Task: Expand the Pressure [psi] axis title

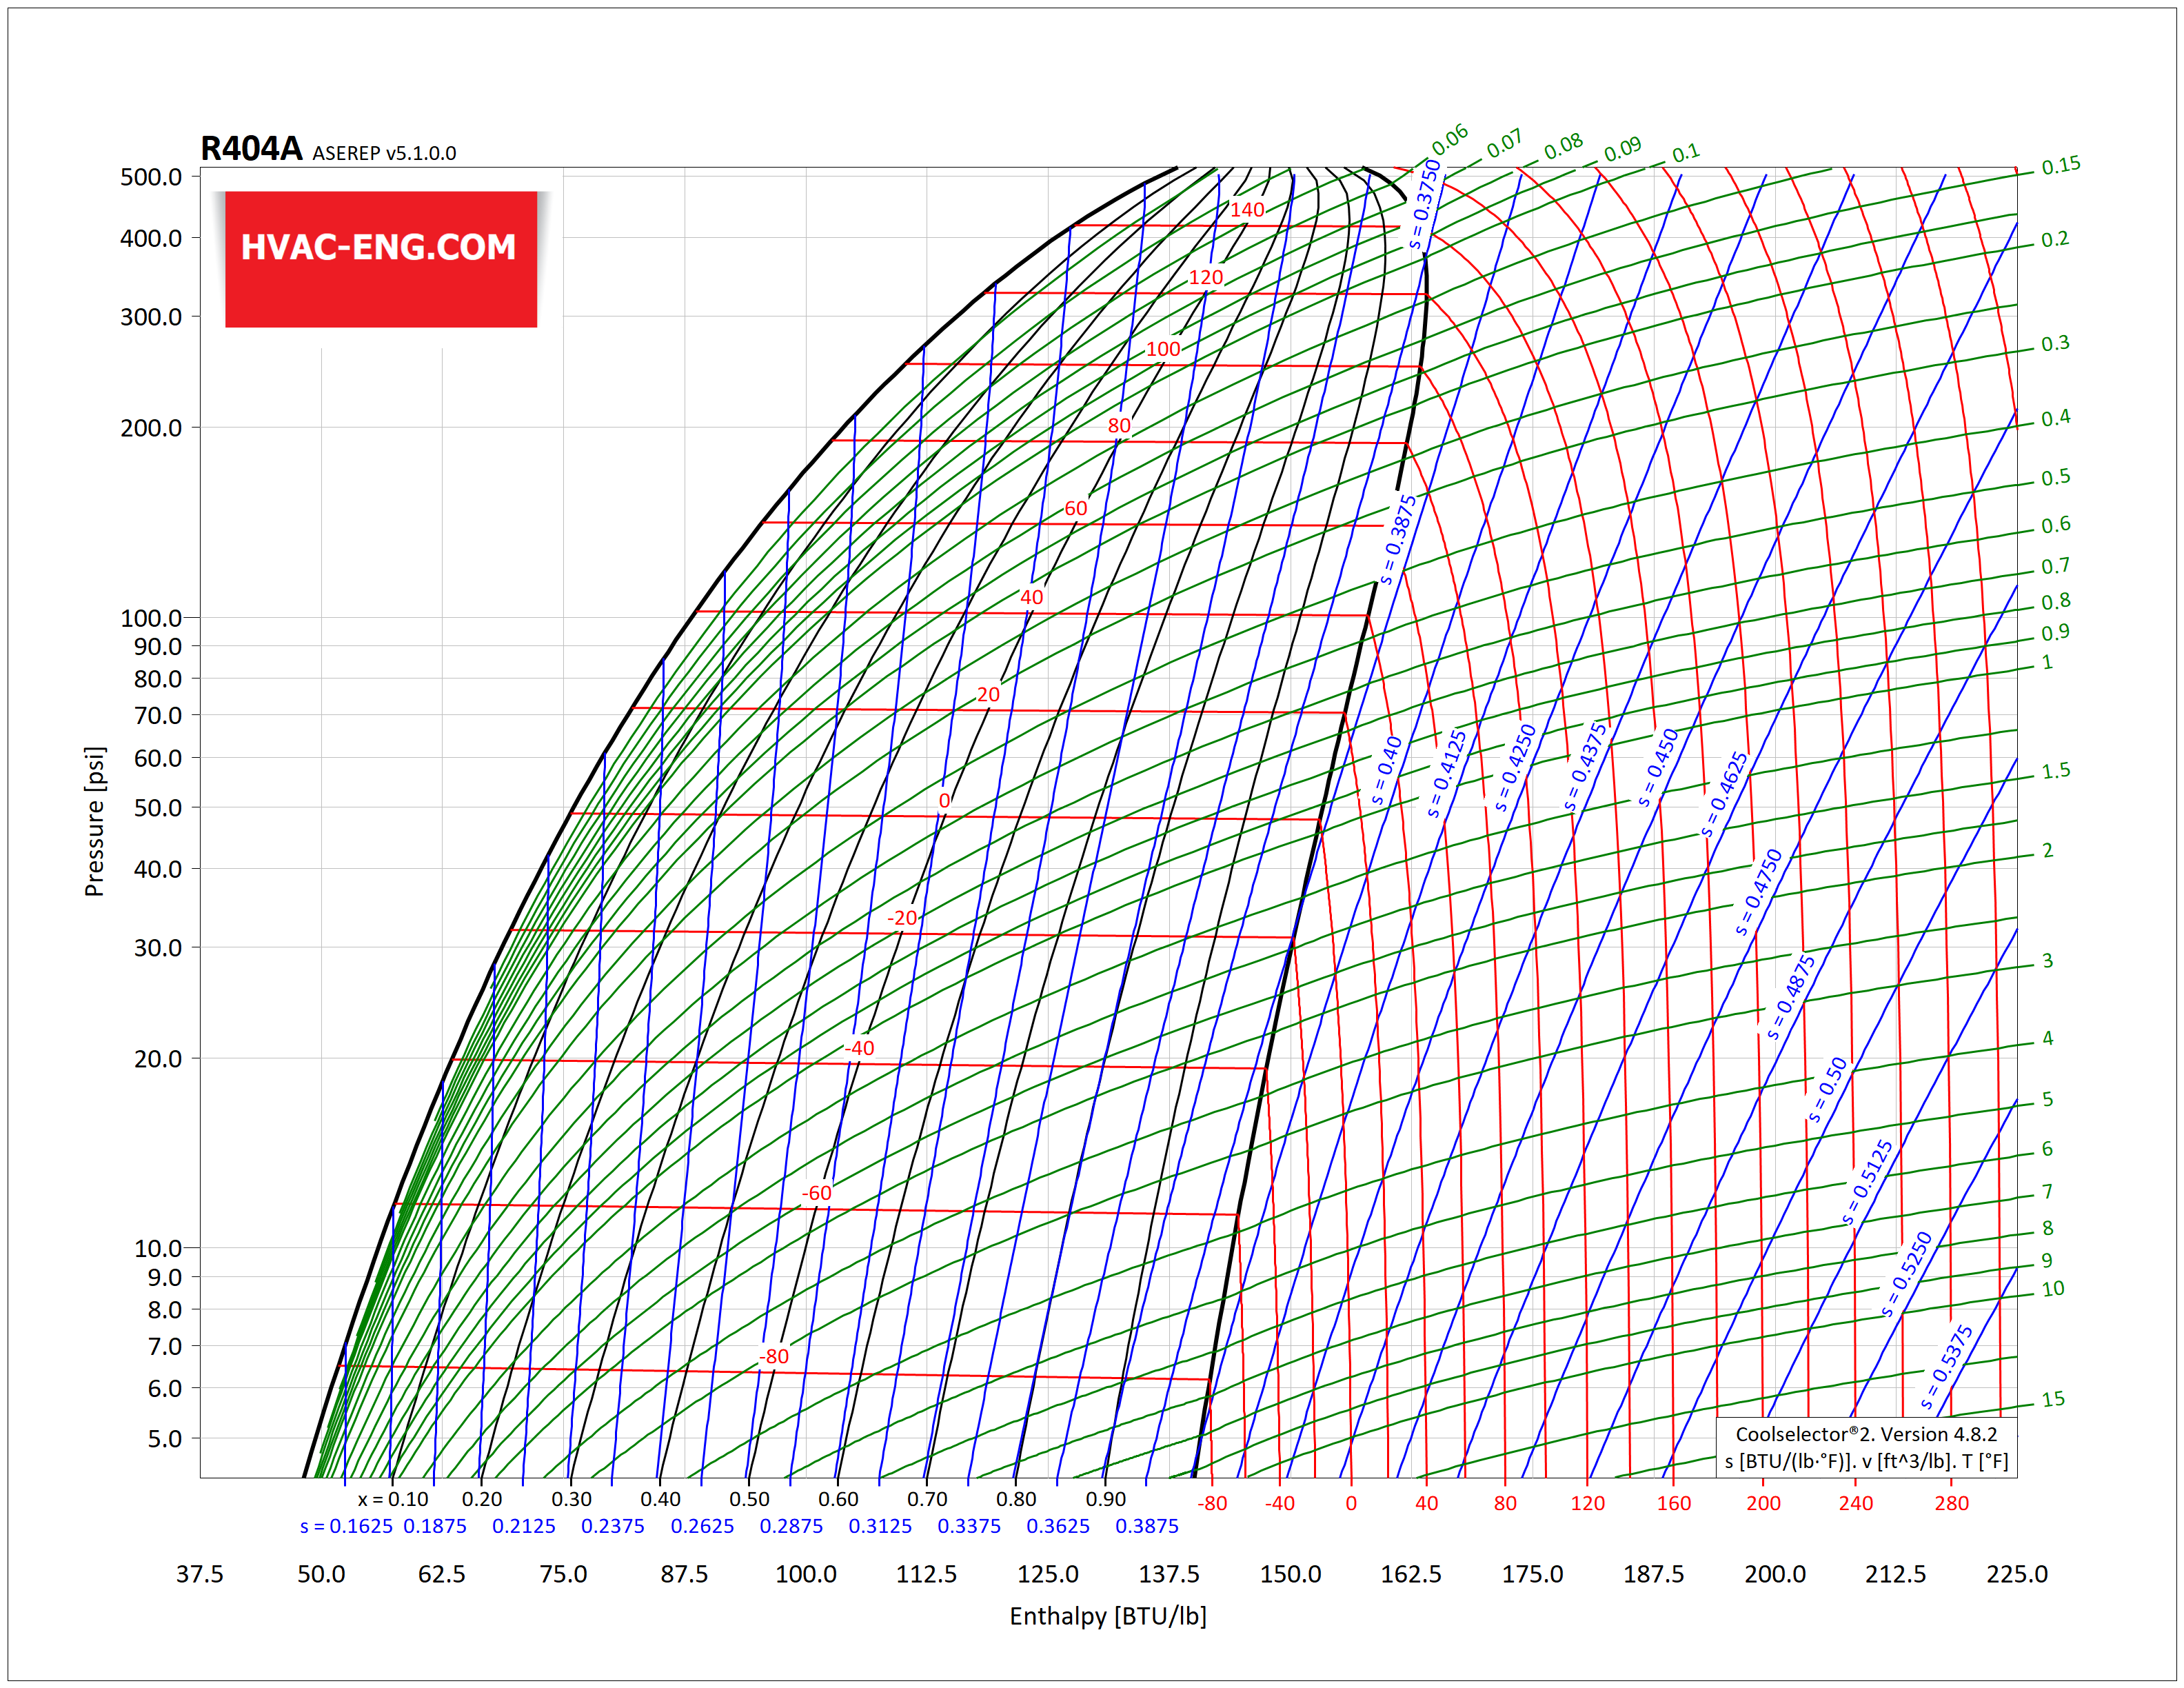Action: tap(95, 820)
